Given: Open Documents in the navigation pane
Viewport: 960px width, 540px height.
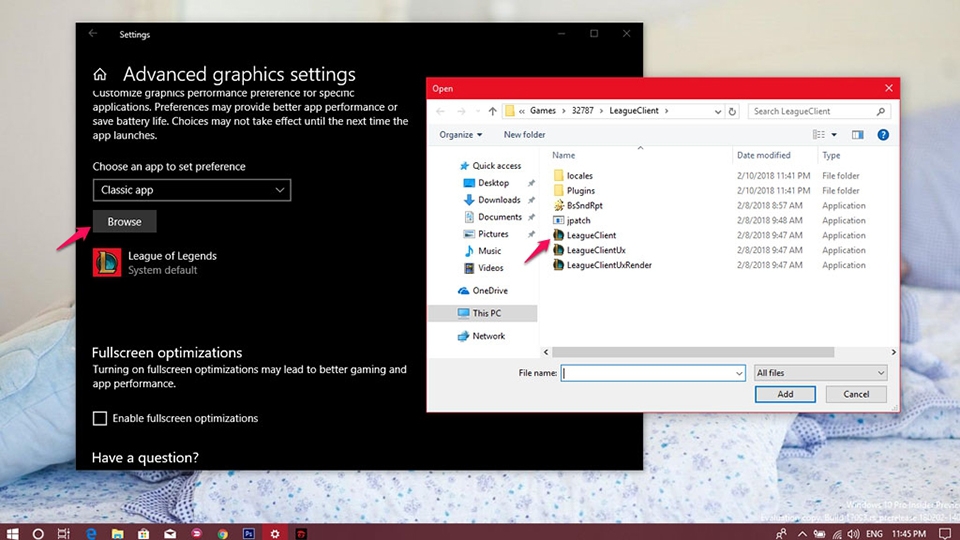Looking at the screenshot, I should click(x=493, y=217).
